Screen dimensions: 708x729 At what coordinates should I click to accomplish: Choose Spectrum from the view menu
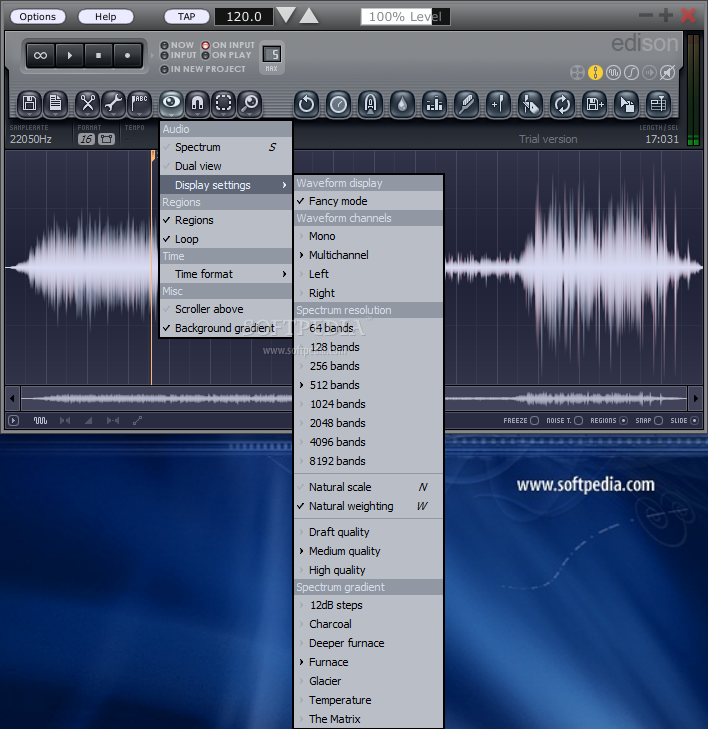click(x=226, y=147)
